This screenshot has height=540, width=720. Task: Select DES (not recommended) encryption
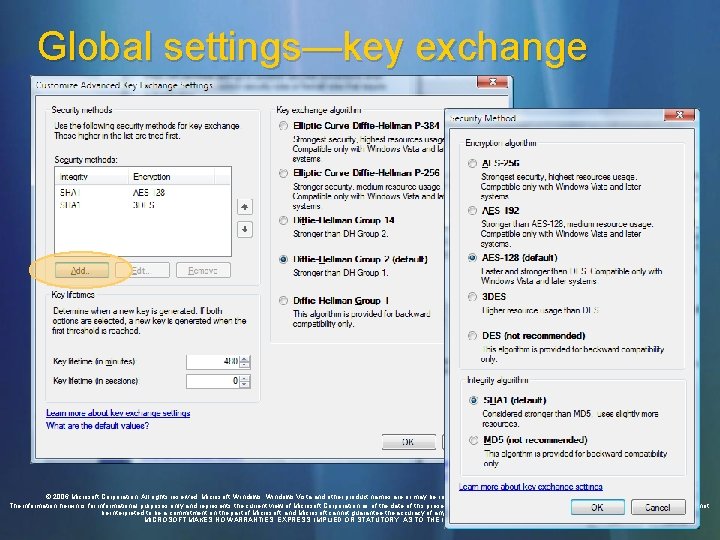click(x=472, y=336)
